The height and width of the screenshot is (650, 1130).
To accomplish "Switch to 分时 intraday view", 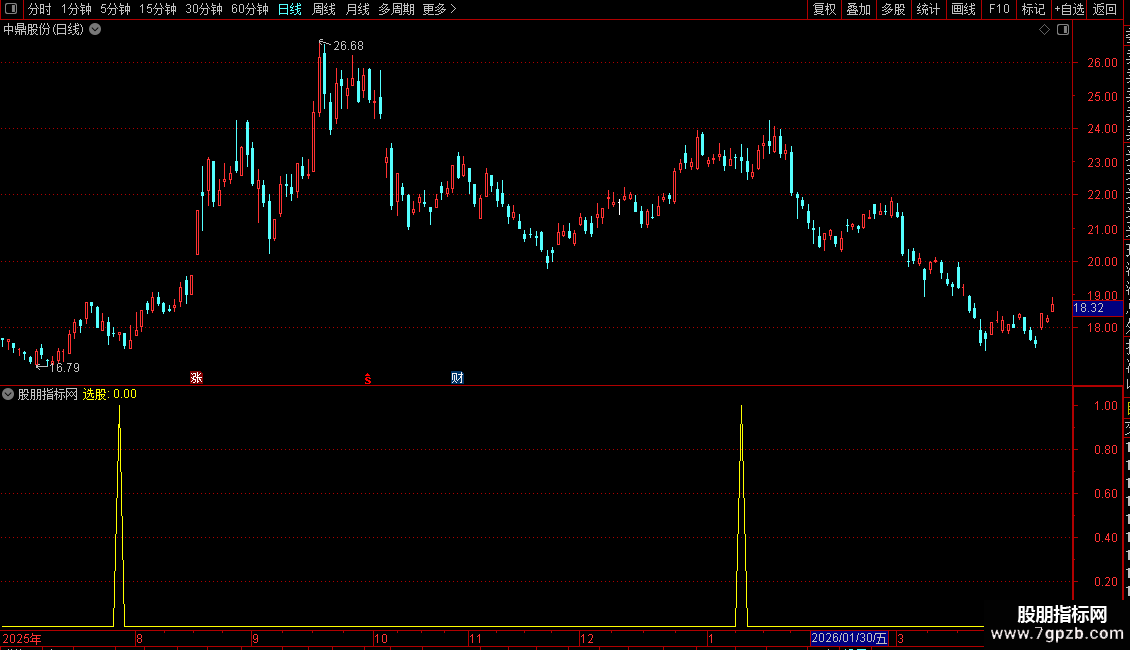I will 40,9.
